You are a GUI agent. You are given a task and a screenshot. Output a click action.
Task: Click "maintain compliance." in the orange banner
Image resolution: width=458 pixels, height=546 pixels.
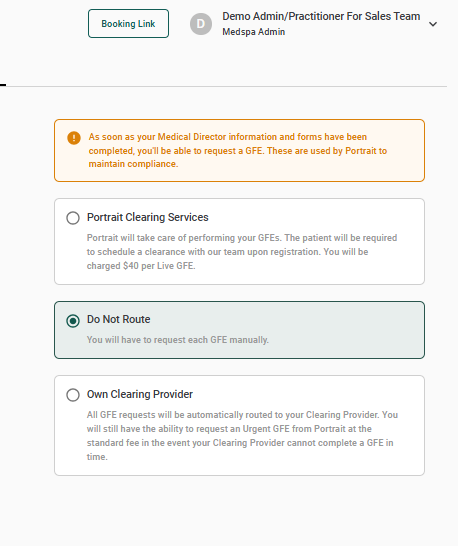pyautogui.click(x=133, y=164)
